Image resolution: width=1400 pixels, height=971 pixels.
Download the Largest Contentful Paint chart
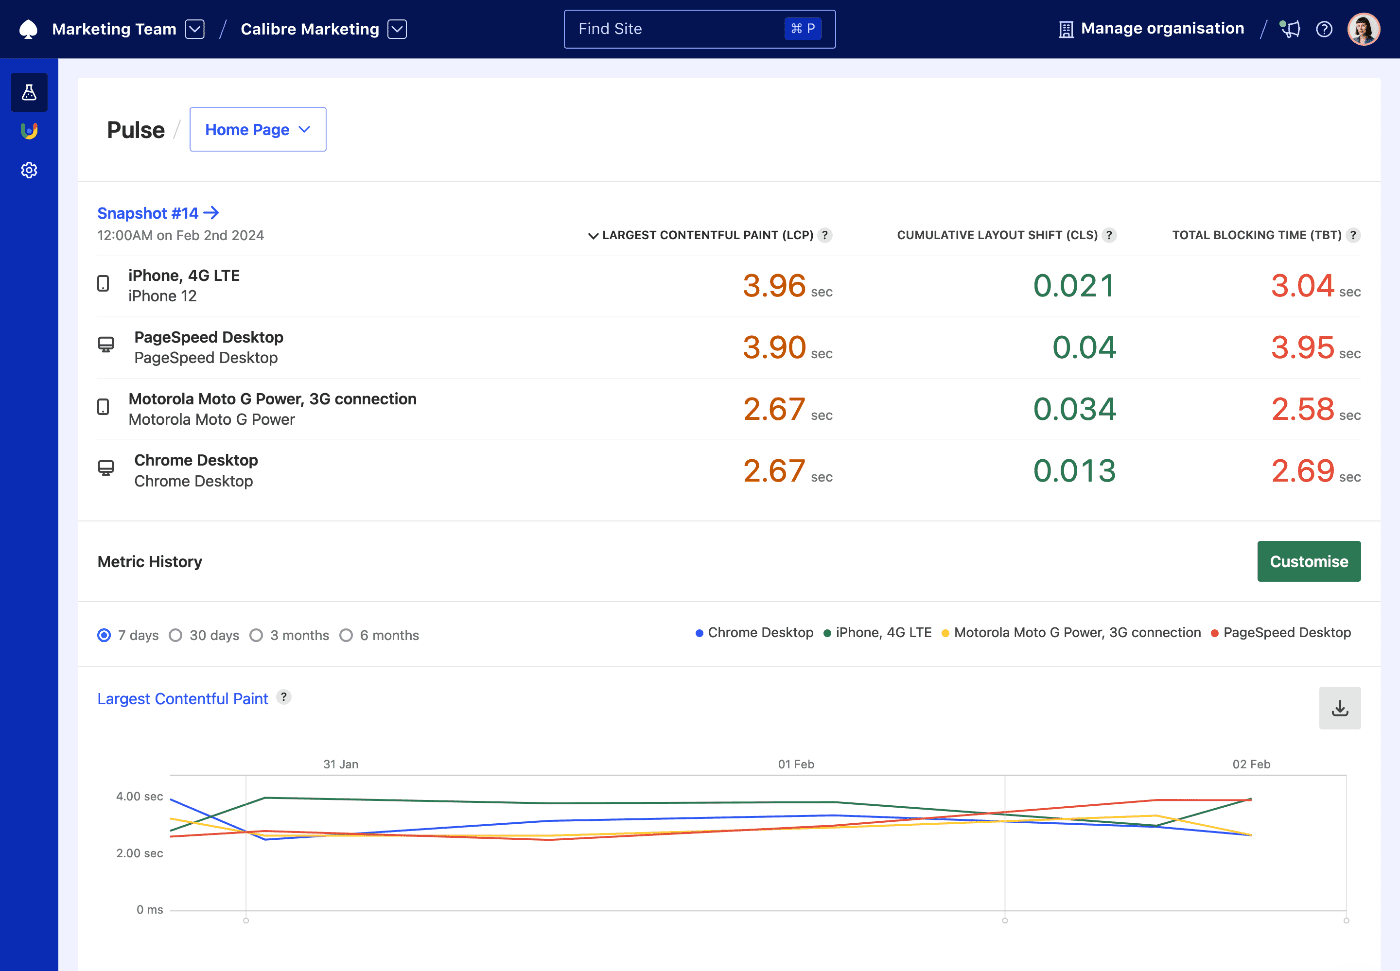coord(1339,708)
